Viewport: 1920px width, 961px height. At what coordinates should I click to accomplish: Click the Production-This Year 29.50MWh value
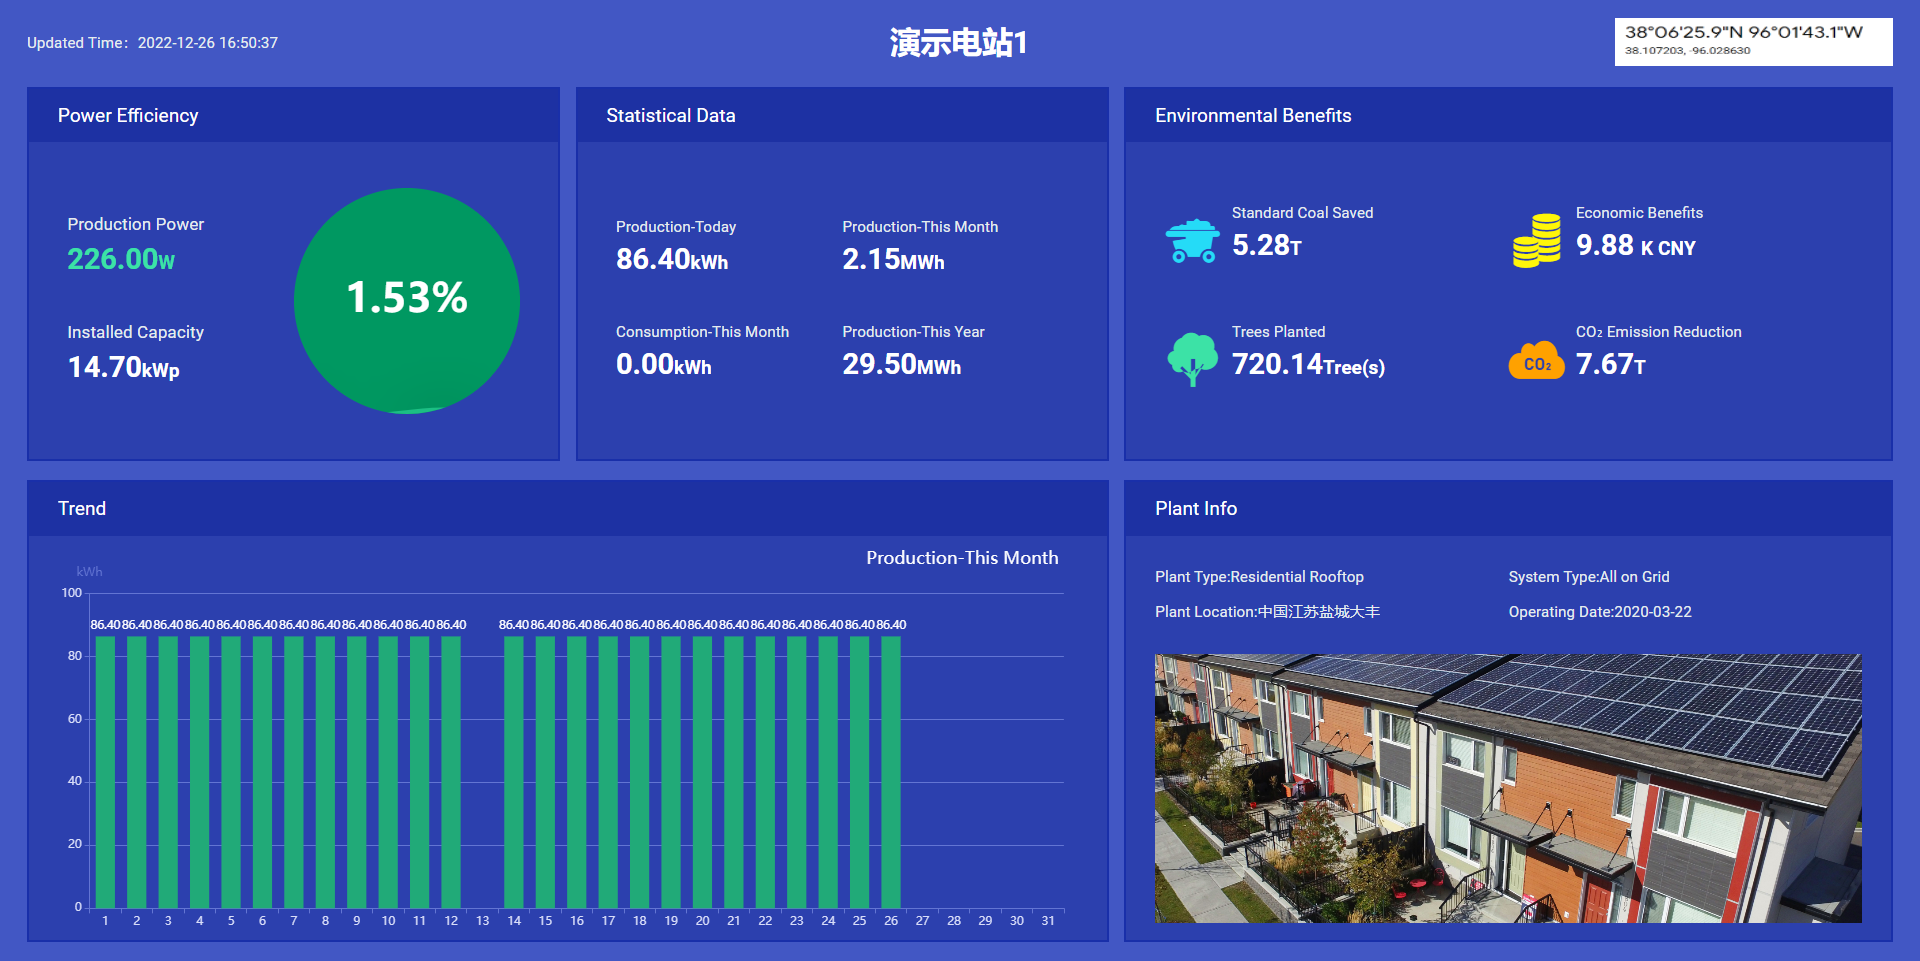pyautogui.click(x=902, y=365)
